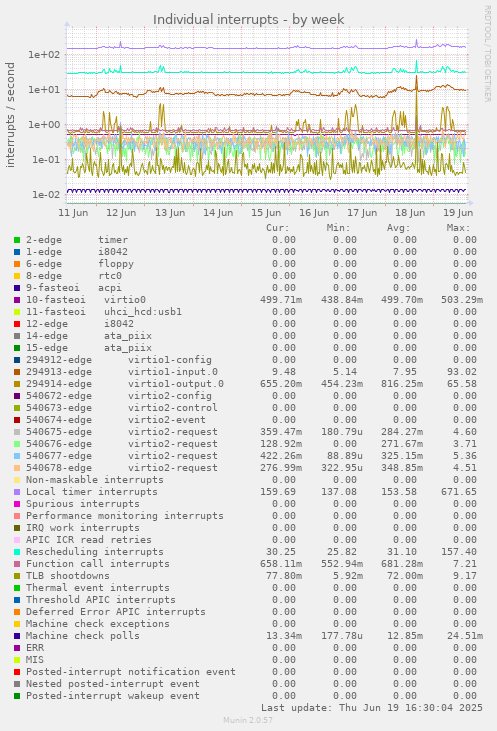The image size is (497, 731).
Task: Click the olive TLB shootdowns legend swatch
Action: (x=17, y=576)
